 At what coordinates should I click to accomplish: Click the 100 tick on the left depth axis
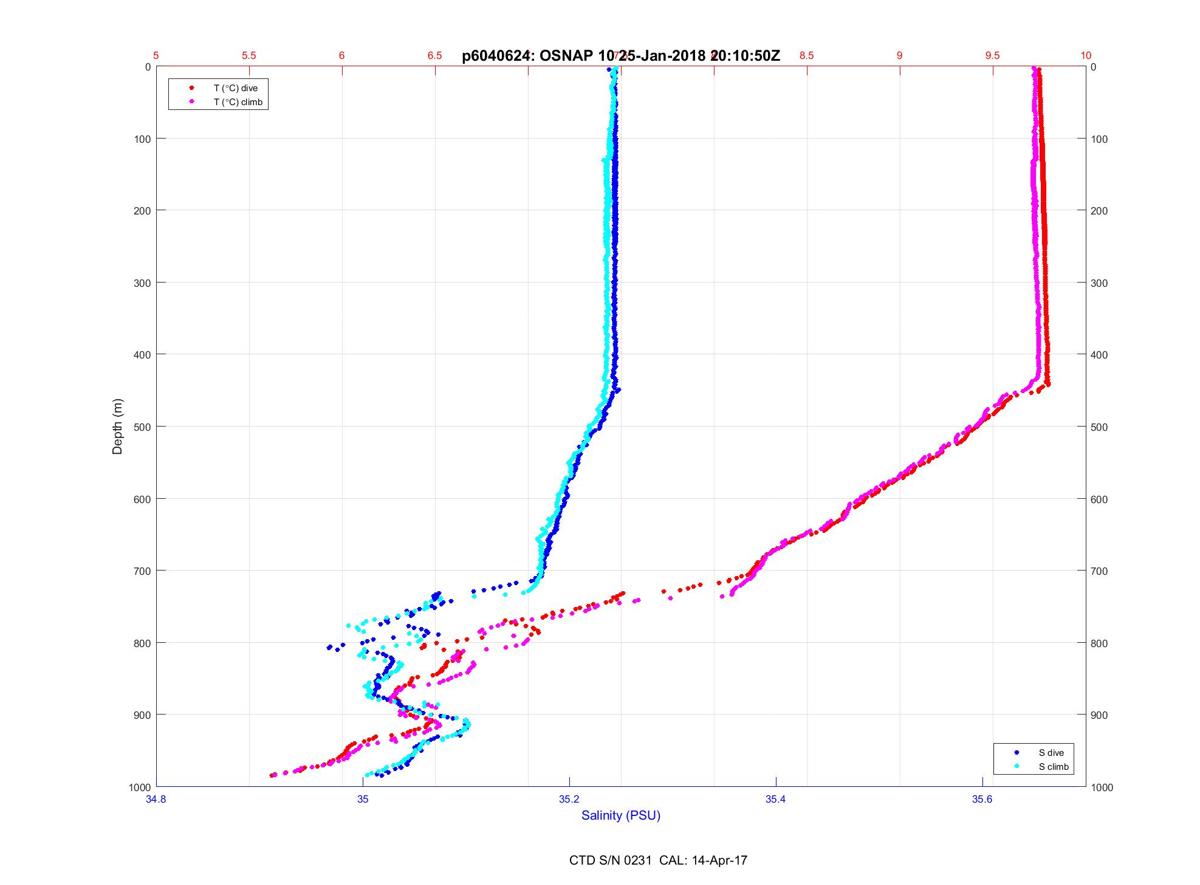142,139
